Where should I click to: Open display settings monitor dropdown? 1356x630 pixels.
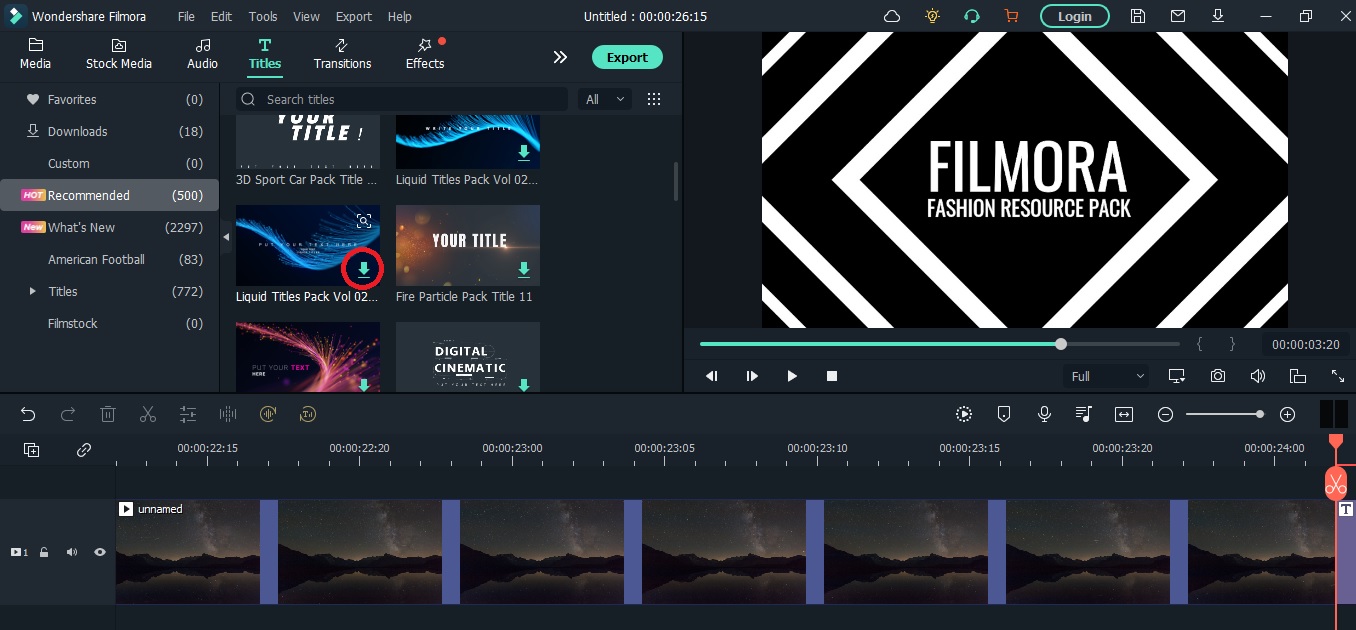(1177, 376)
